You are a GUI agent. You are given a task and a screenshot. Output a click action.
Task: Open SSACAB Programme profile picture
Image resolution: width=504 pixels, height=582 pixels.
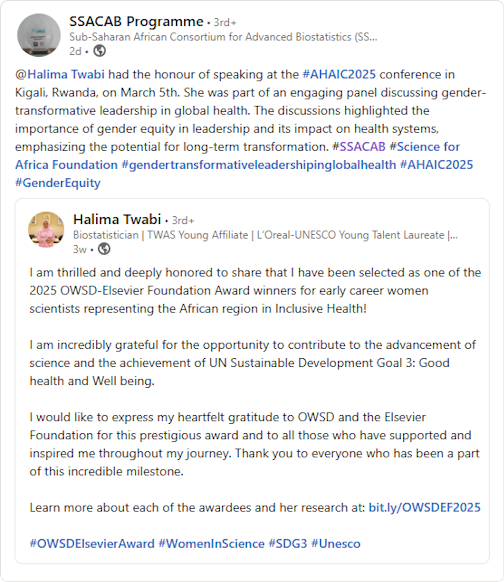pyautogui.click(x=39, y=35)
